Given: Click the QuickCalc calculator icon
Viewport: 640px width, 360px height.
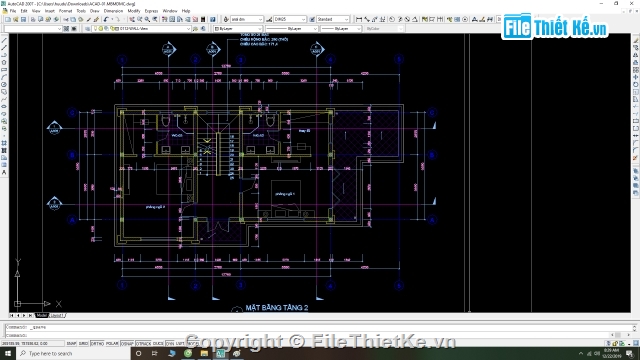Looking at the screenshot, I should coord(203,19).
